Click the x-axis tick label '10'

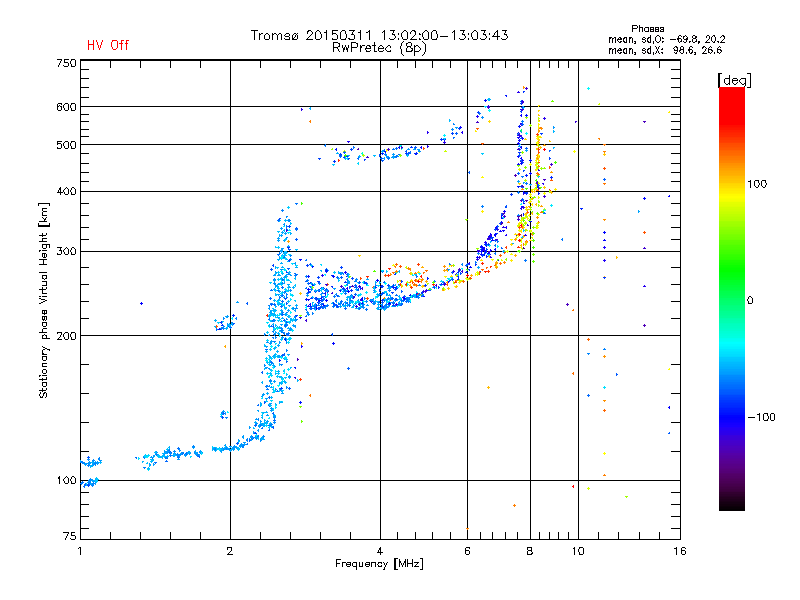[578, 551]
